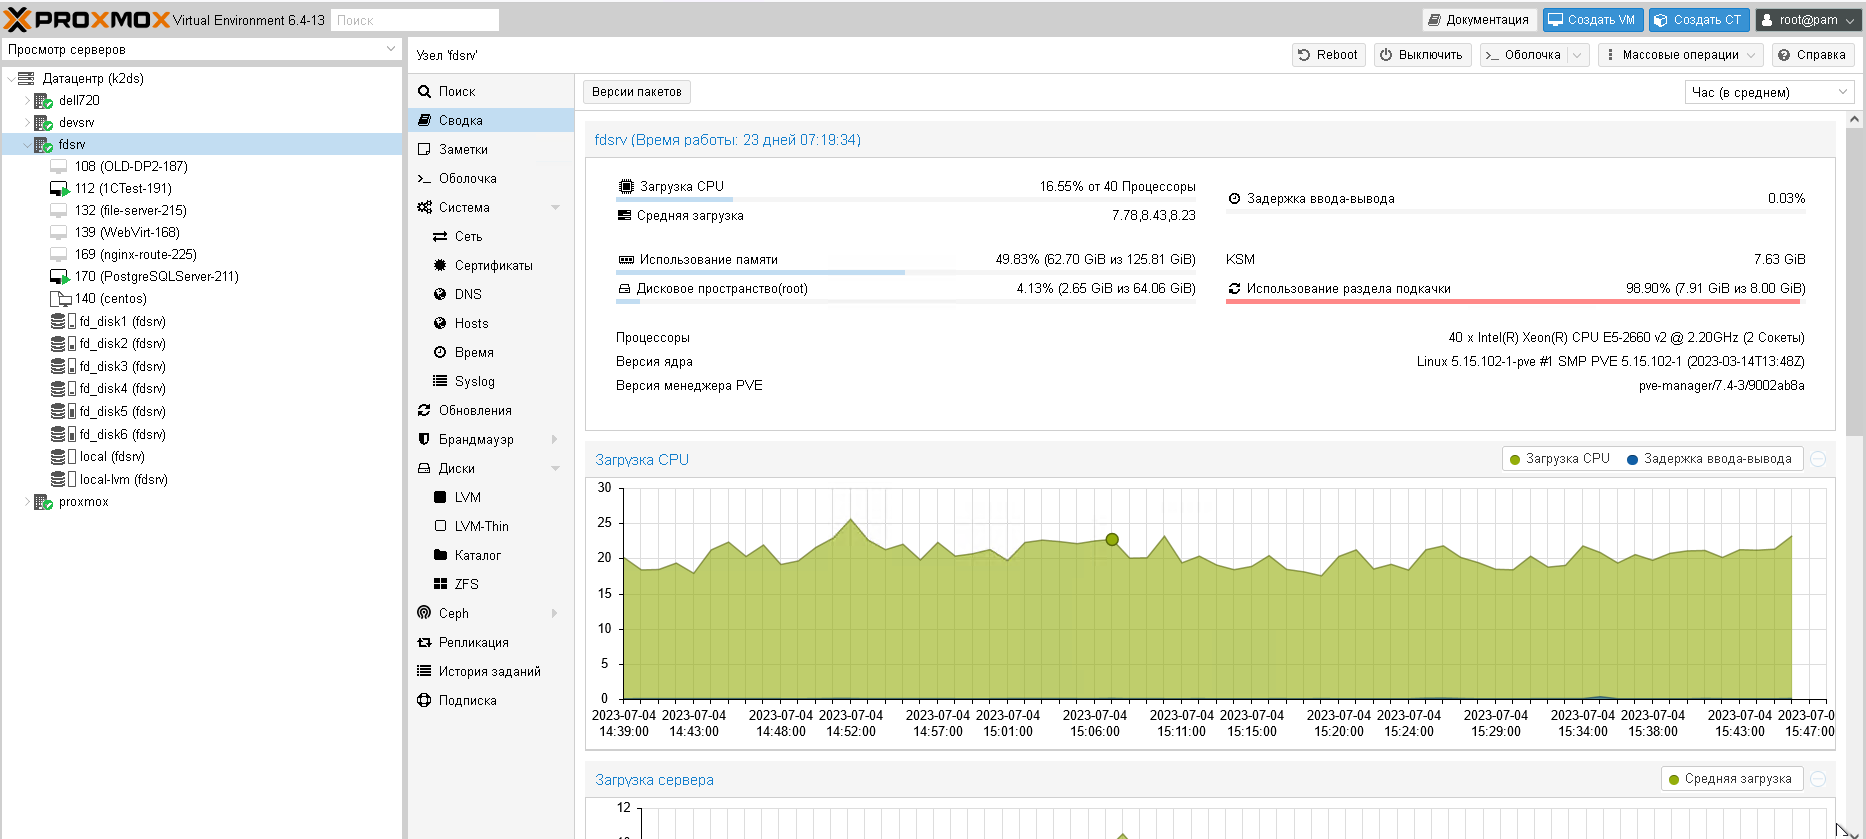Toggle Средняя загрузка series in legend

pyautogui.click(x=1730, y=779)
